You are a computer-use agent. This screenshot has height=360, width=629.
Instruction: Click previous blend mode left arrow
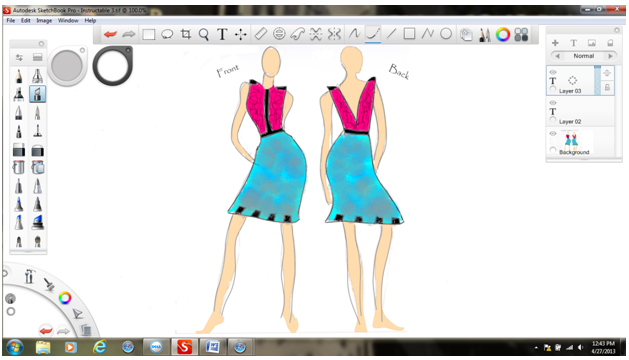(x=557, y=56)
